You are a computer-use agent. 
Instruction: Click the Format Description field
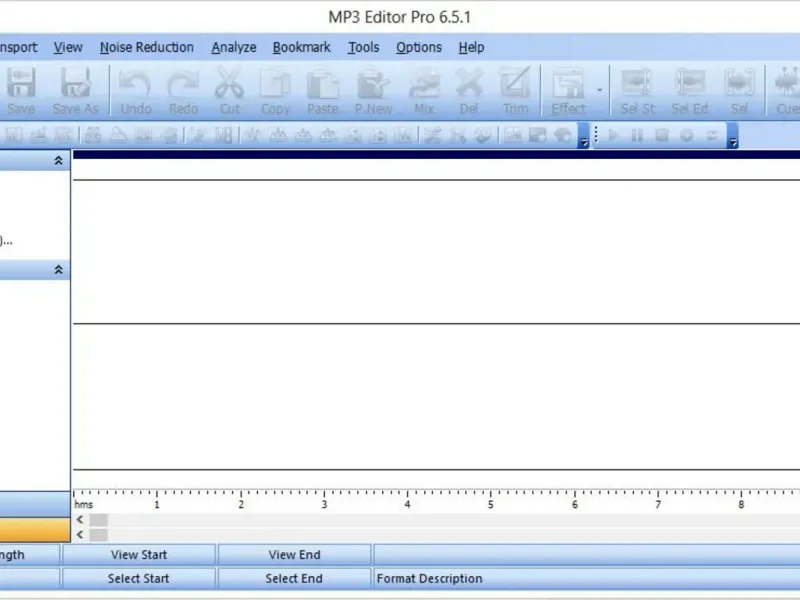pyautogui.click(x=587, y=578)
